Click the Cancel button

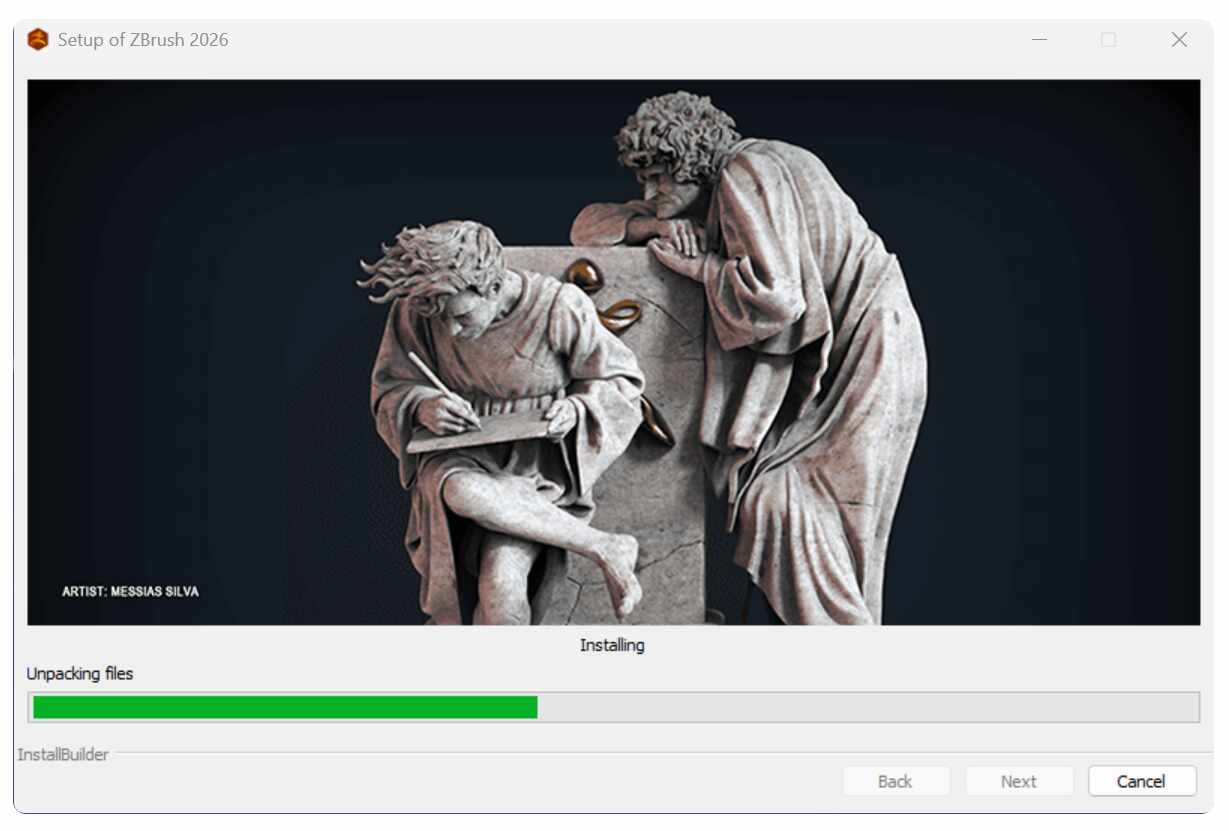(x=1142, y=781)
